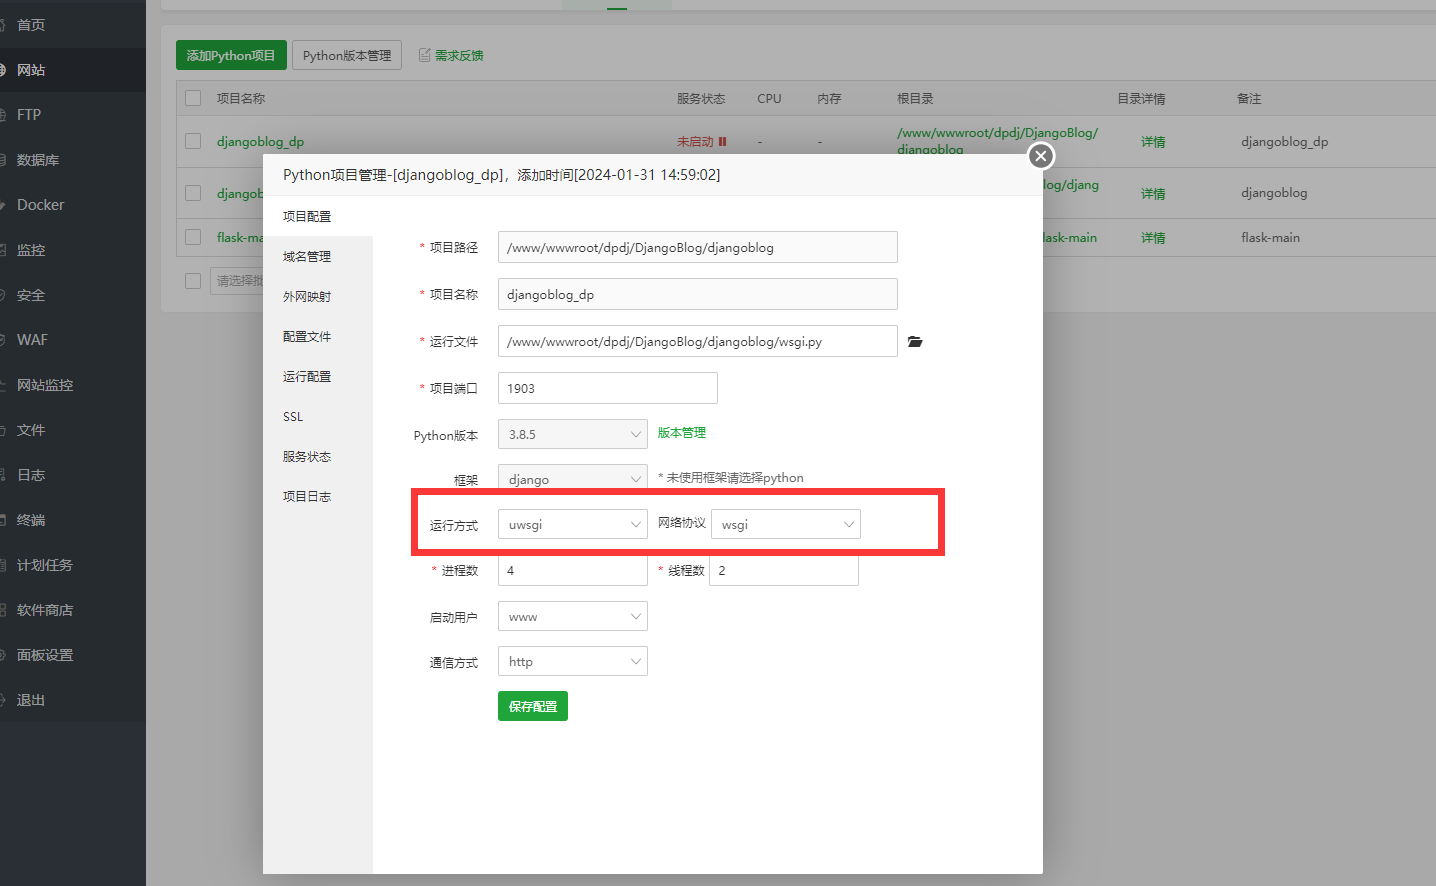Image resolution: width=1436 pixels, height=886 pixels.
Task: Close the Python project management dialog
Action: (x=1041, y=156)
